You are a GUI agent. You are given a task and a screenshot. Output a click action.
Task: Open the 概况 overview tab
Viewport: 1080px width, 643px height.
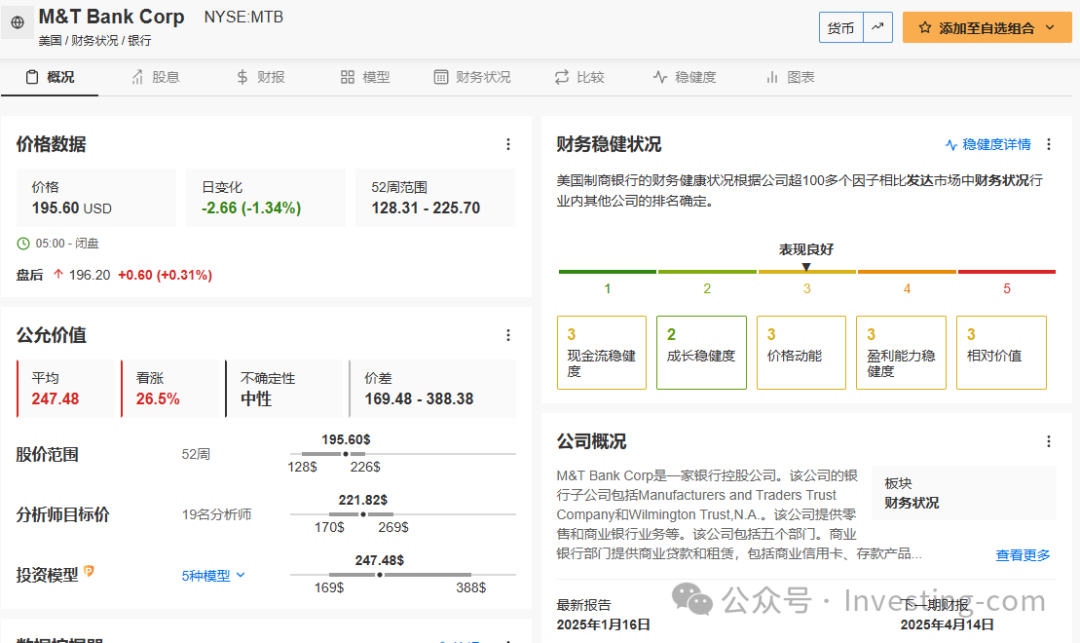pos(50,77)
